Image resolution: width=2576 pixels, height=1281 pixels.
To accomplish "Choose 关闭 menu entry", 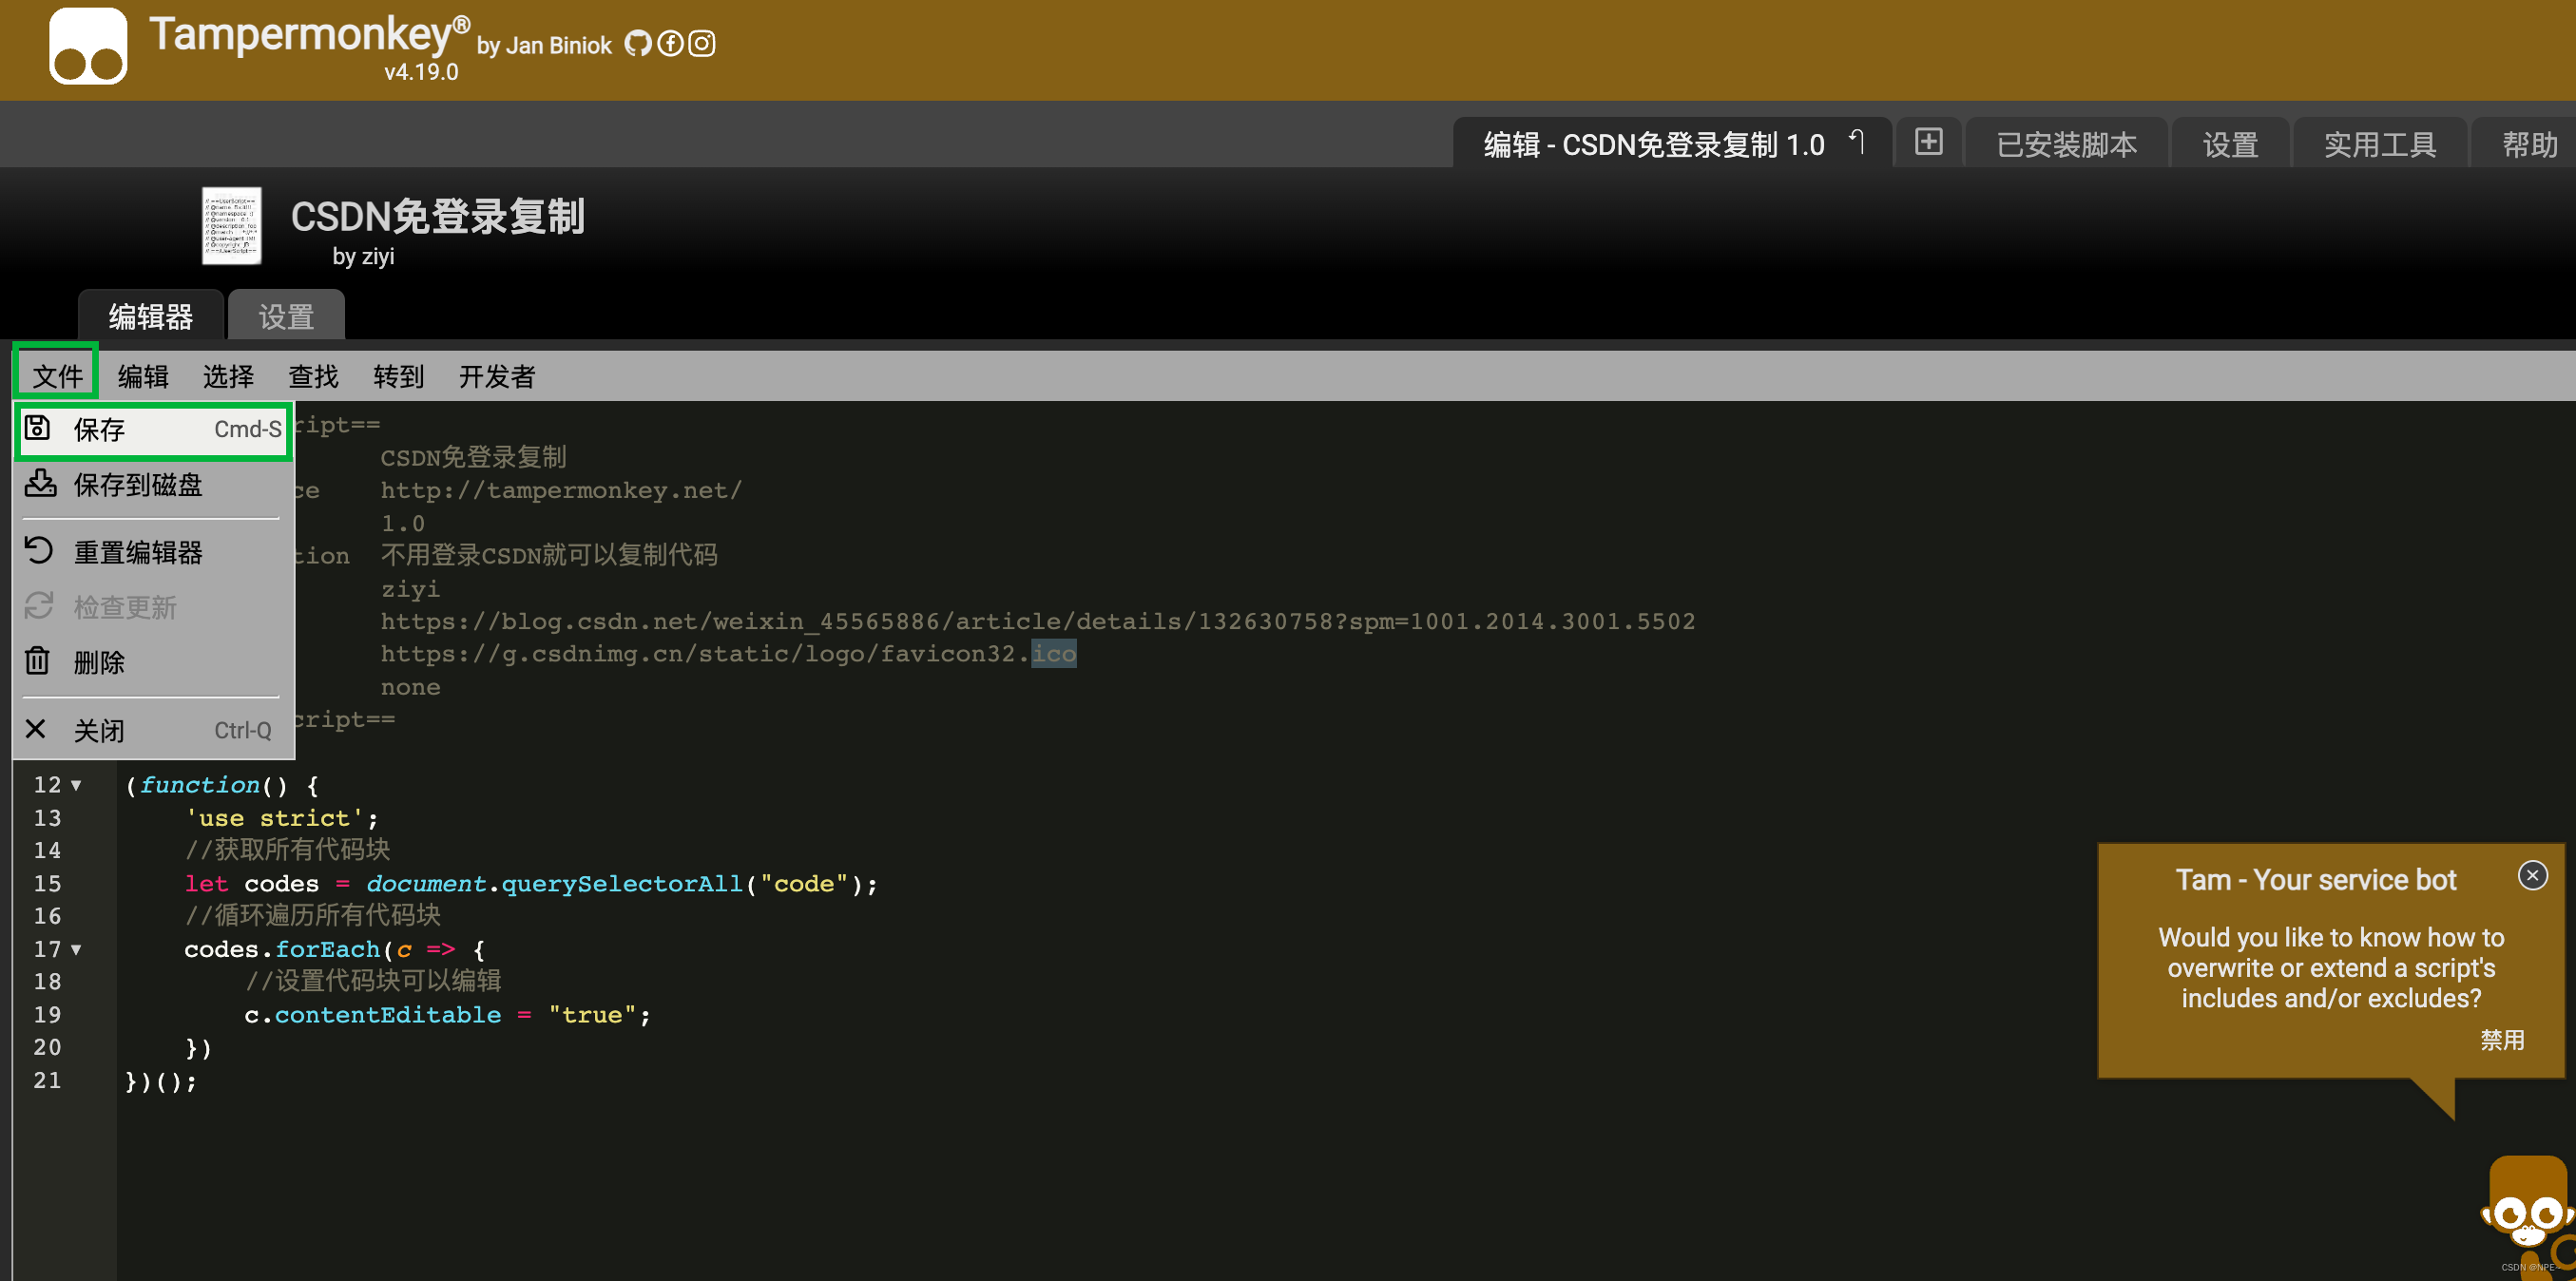I will pyautogui.click(x=153, y=730).
